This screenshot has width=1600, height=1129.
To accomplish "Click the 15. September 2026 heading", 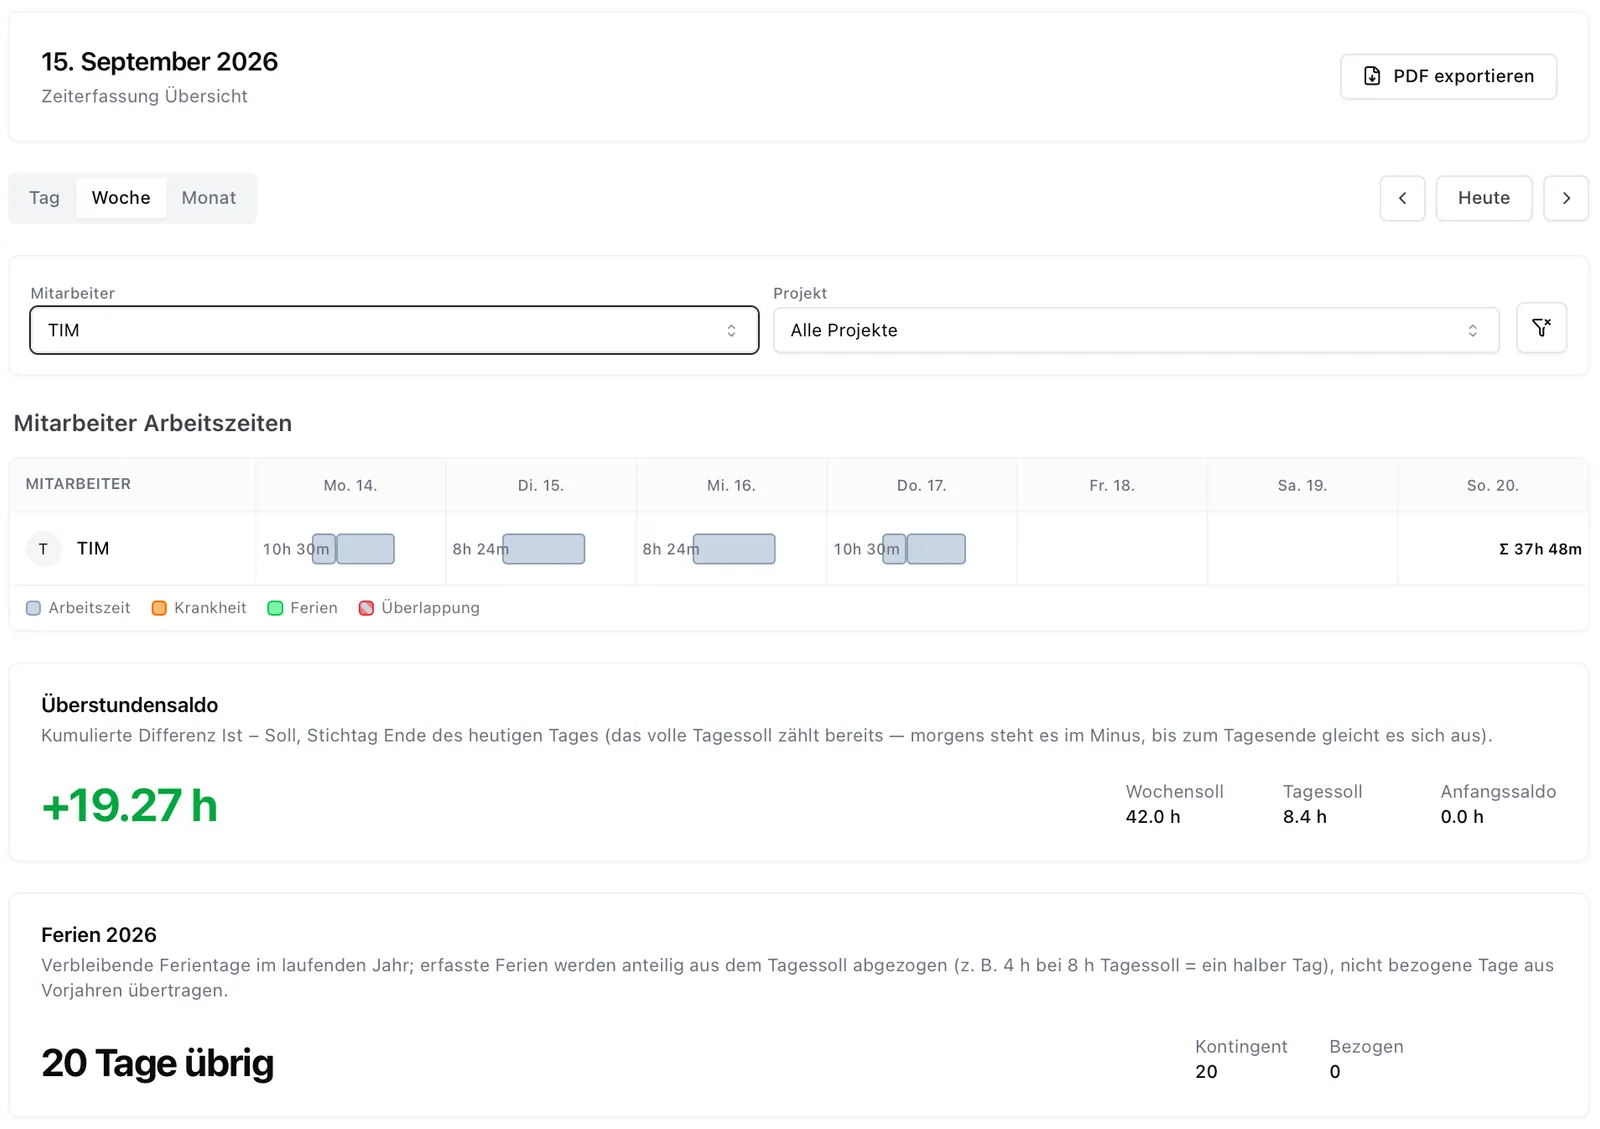I will pyautogui.click(x=159, y=62).
